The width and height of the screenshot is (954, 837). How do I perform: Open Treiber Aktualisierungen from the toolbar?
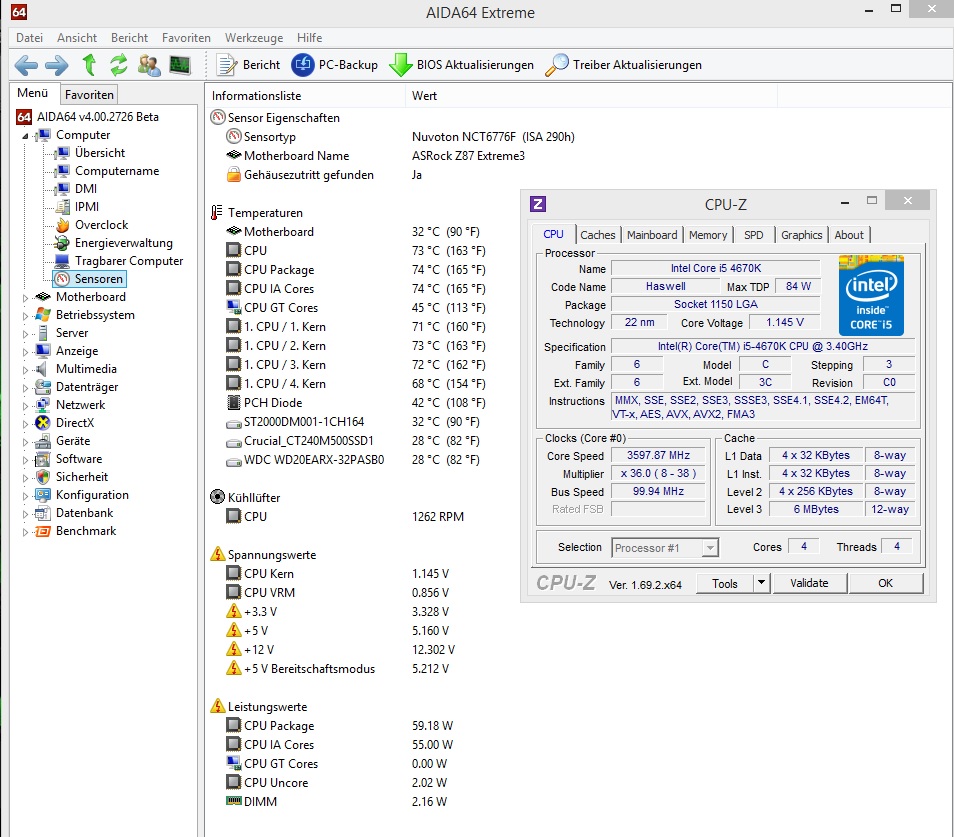(624, 64)
